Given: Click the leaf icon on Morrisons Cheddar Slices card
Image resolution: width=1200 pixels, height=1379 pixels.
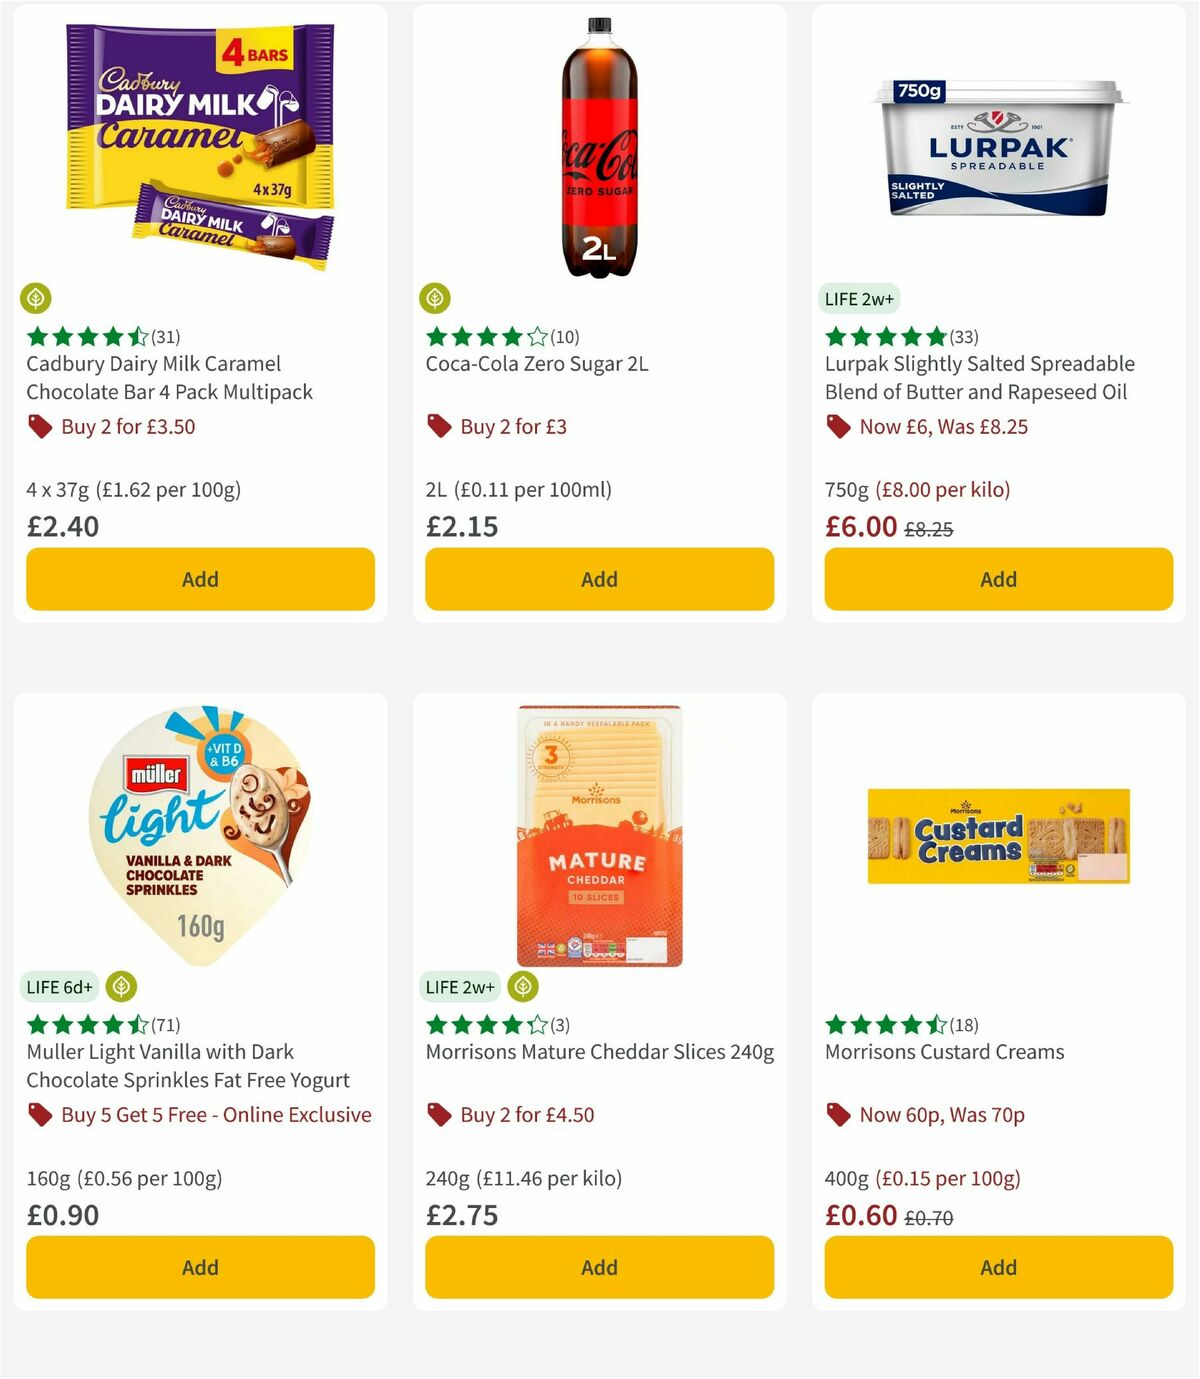Looking at the screenshot, I should (521, 986).
